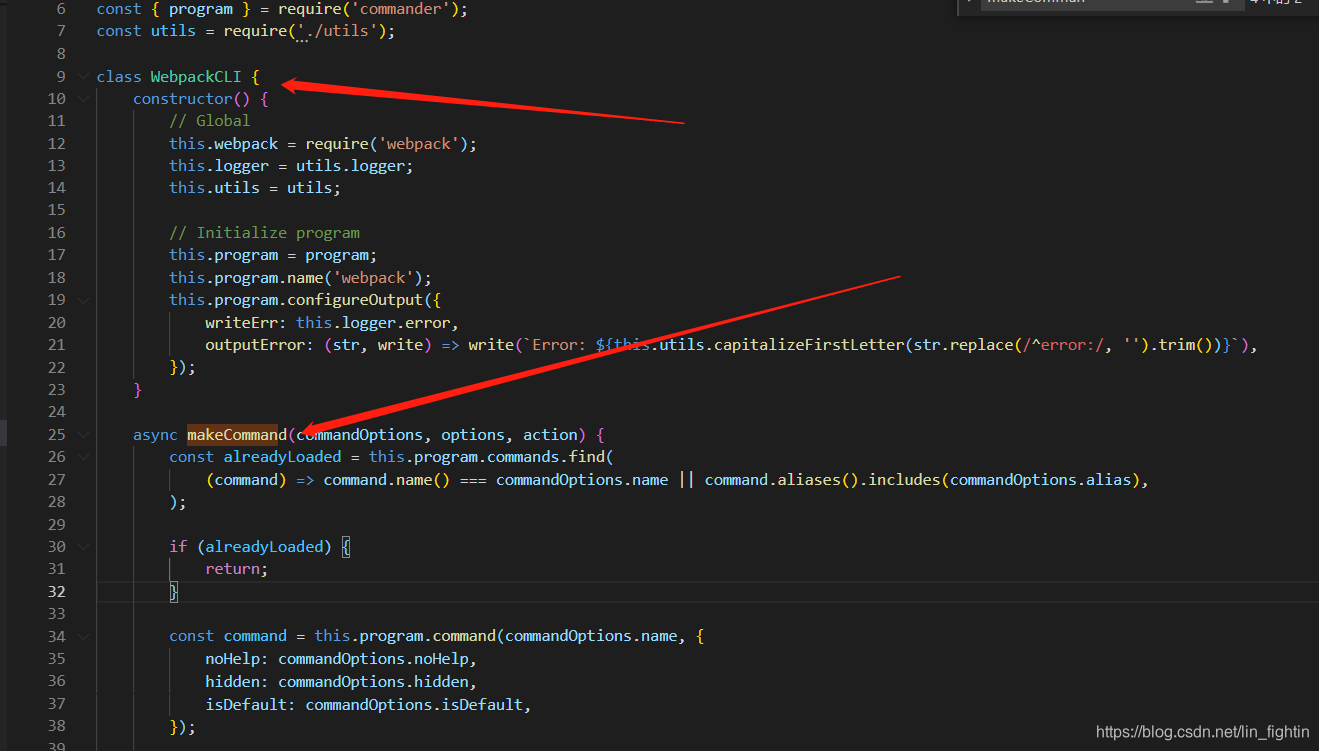
Task: Collapse the if block at line 30
Action: pyautogui.click(x=82, y=546)
